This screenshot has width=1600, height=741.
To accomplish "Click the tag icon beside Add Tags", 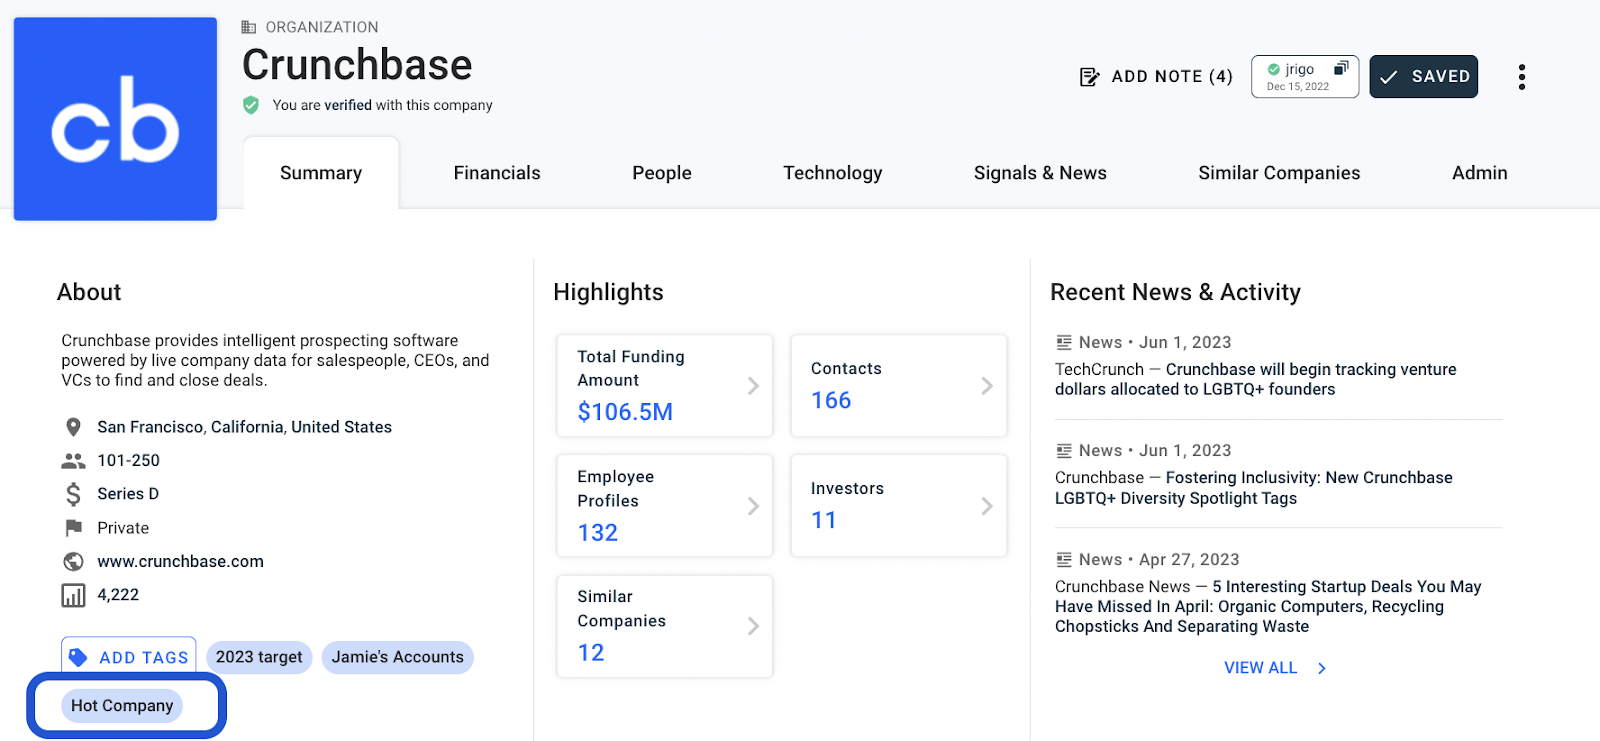I will click(x=78, y=657).
